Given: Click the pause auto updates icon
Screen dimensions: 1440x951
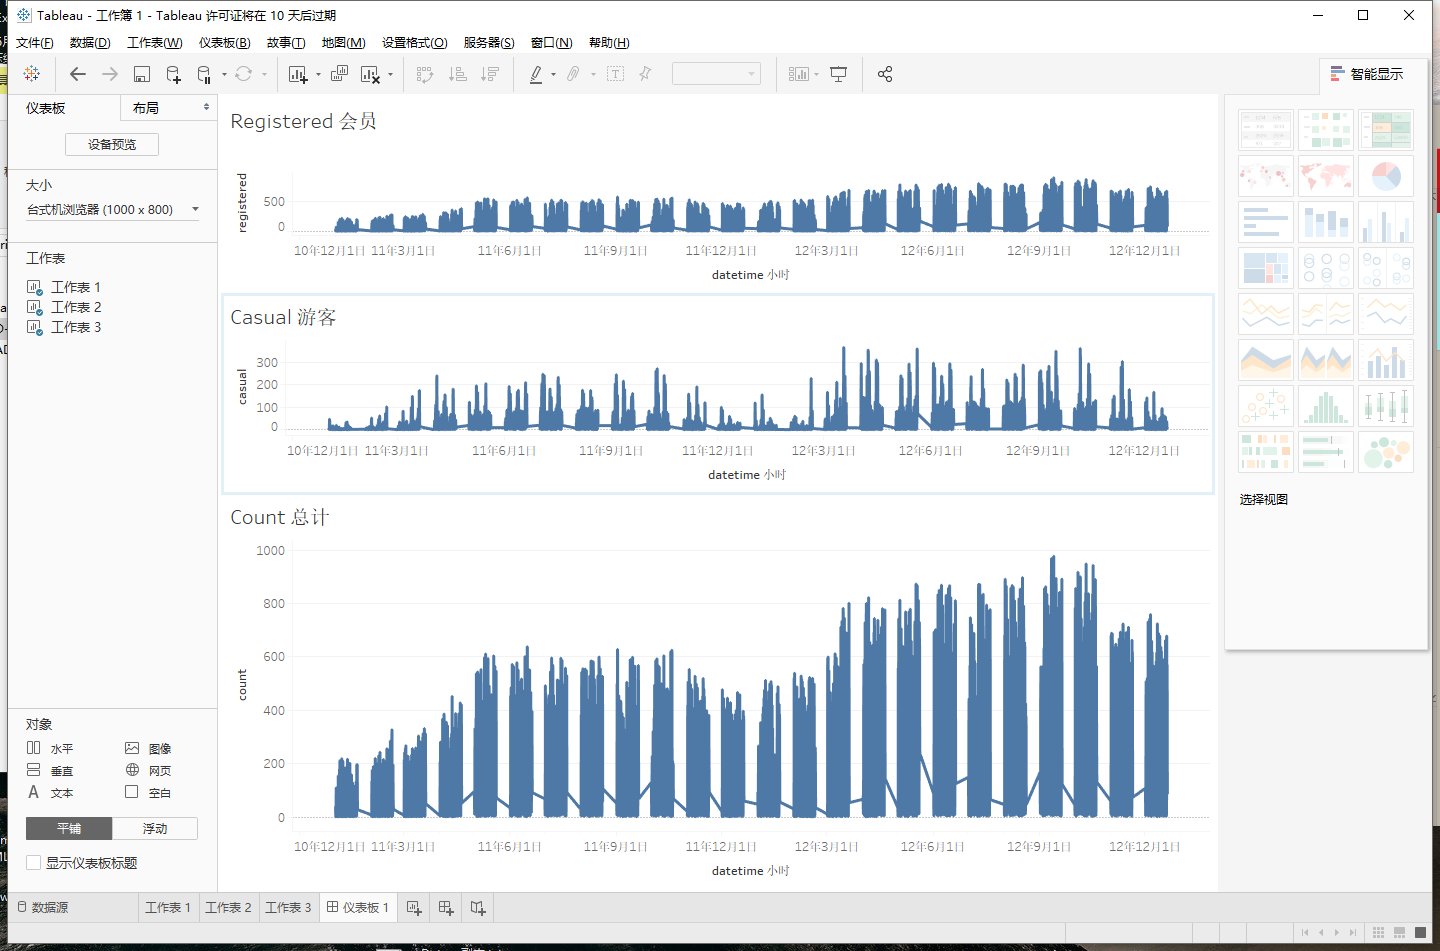Looking at the screenshot, I should [x=204, y=74].
